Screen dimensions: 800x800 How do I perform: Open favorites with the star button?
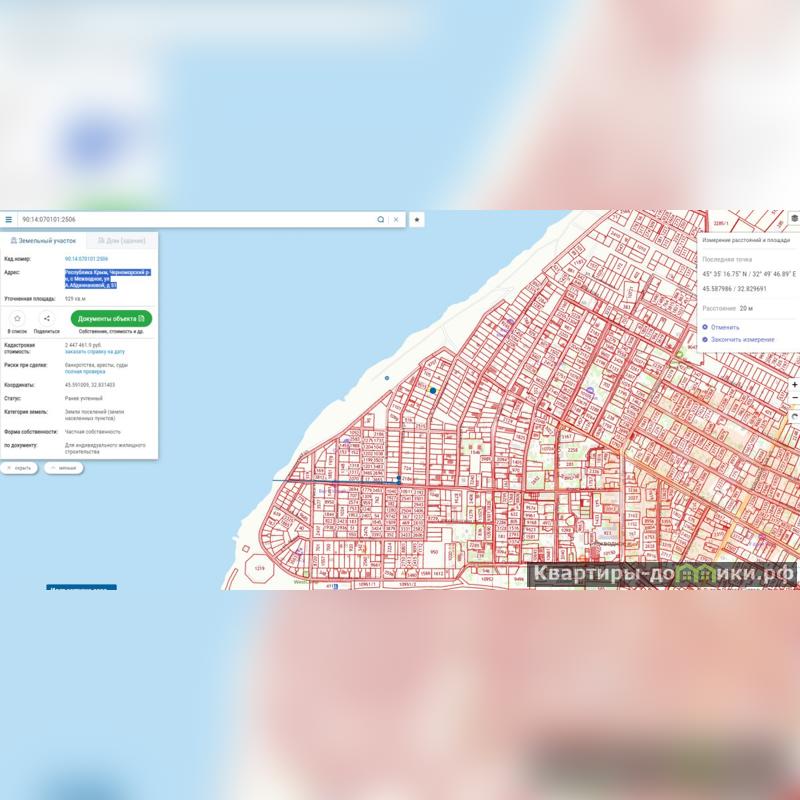coord(417,219)
